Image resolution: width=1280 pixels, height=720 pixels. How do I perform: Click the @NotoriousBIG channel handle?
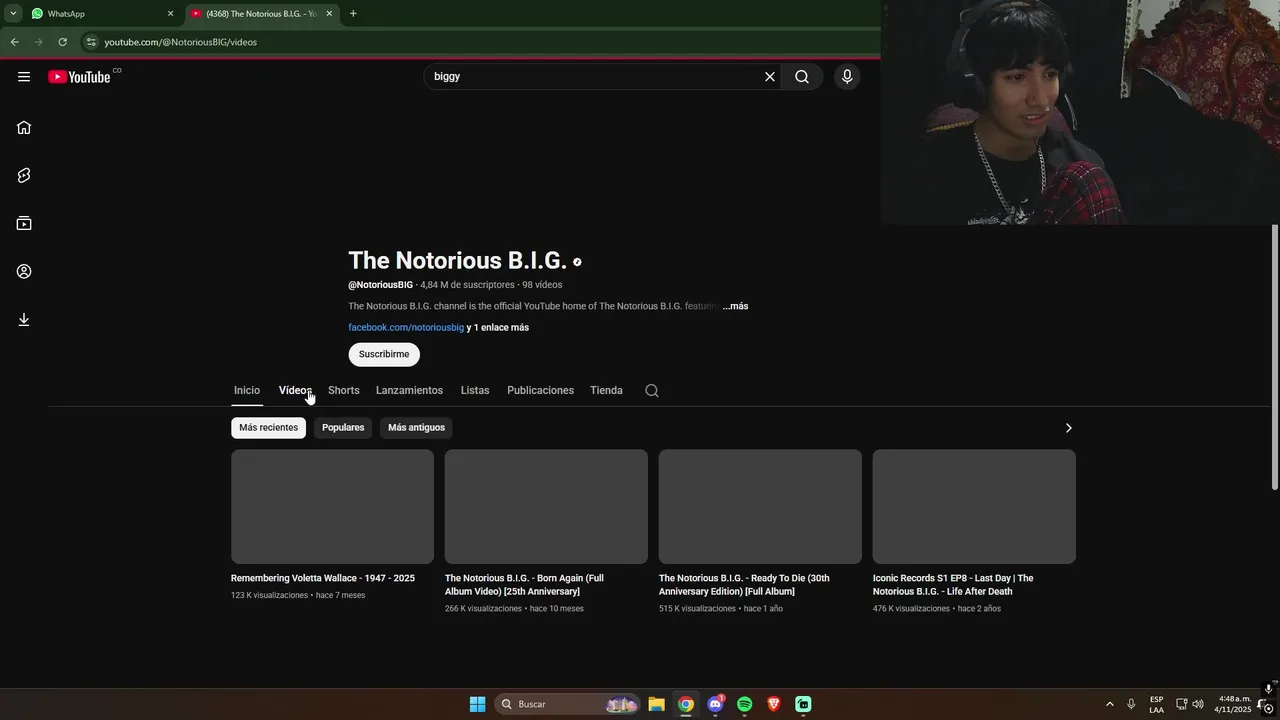tap(380, 285)
